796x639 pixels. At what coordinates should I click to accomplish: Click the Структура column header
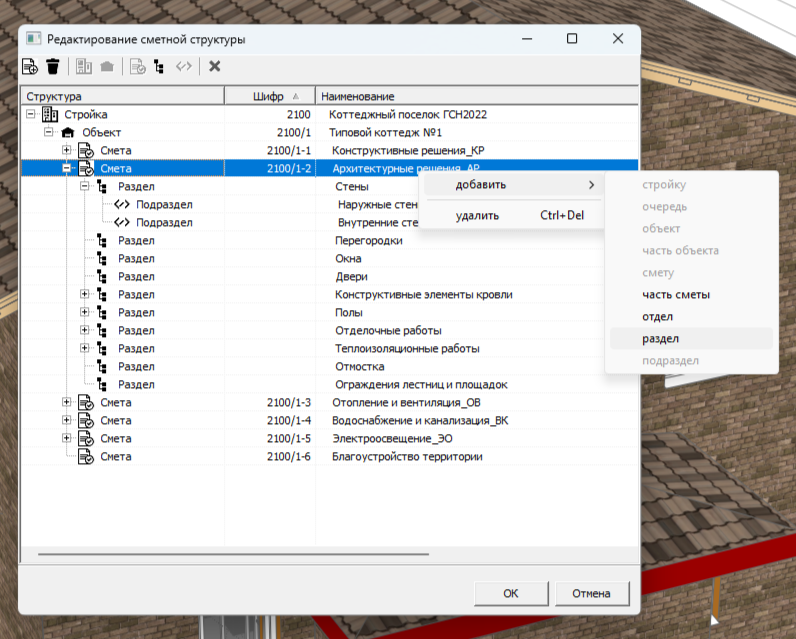(122, 96)
